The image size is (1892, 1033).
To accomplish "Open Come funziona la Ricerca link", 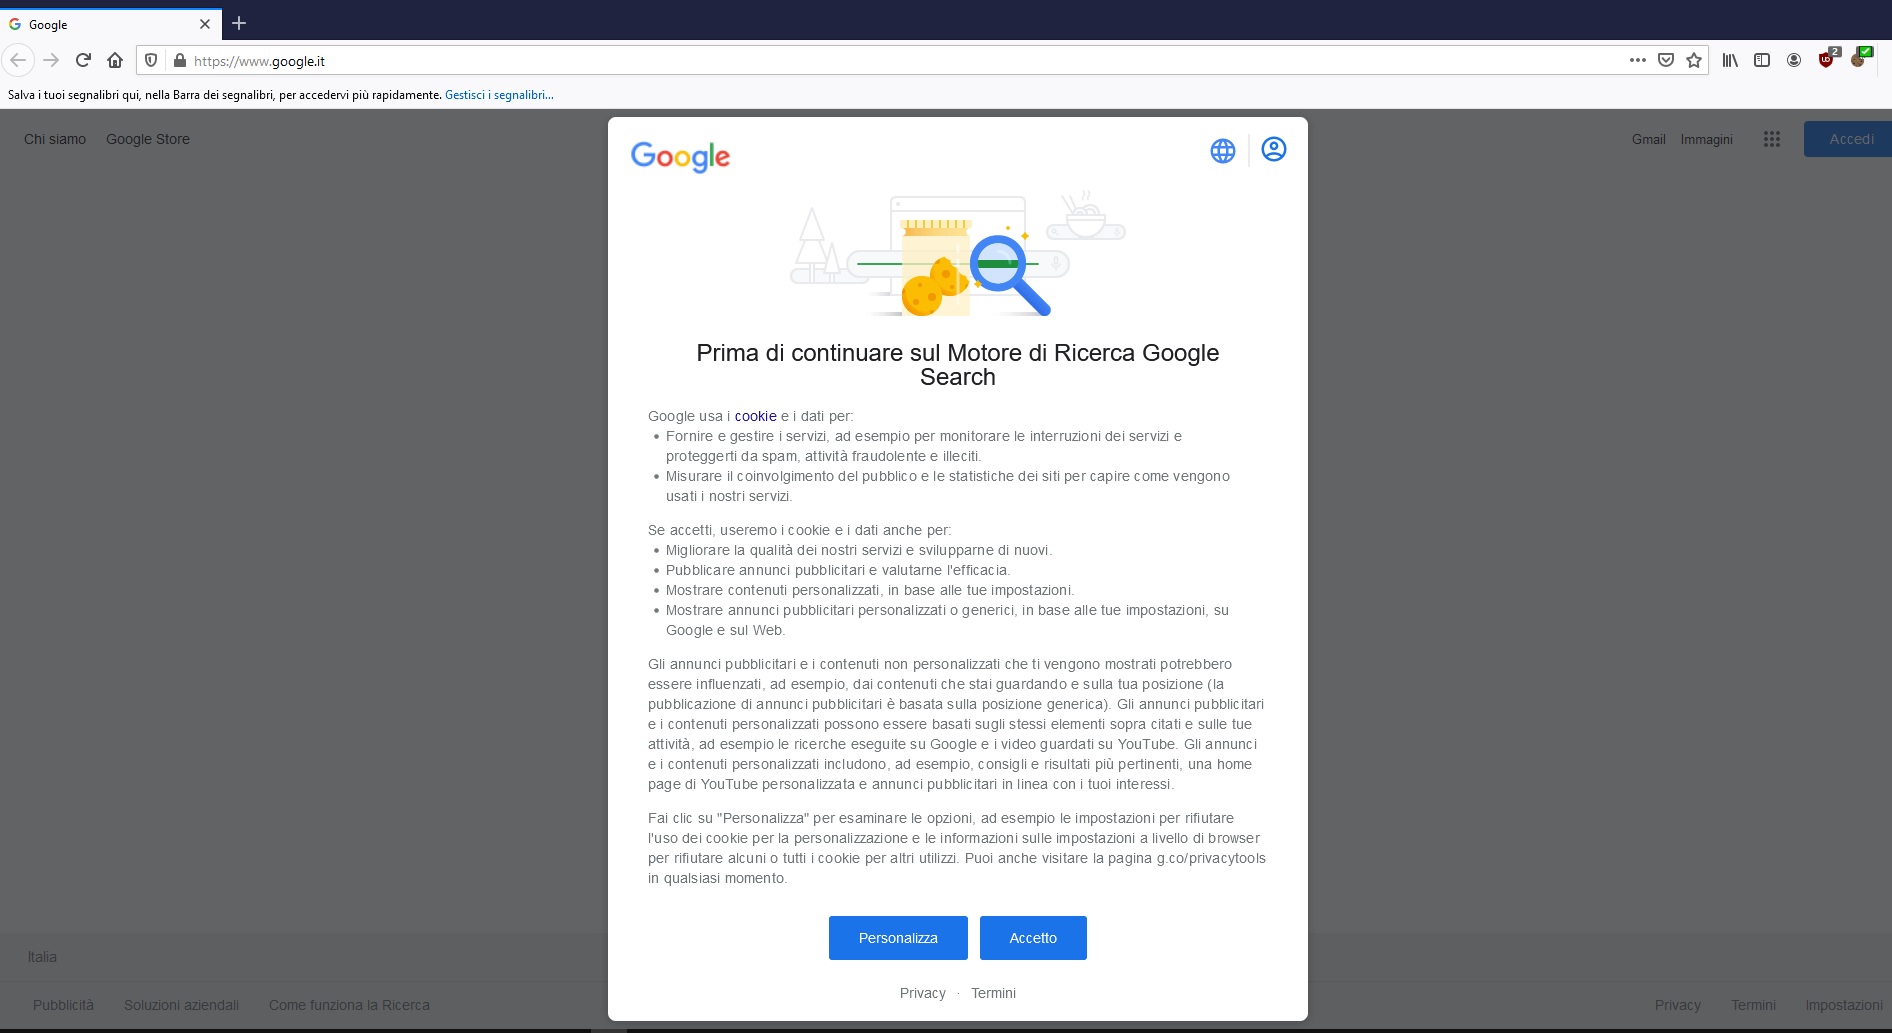I will pyautogui.click(x=349, y=1005).
